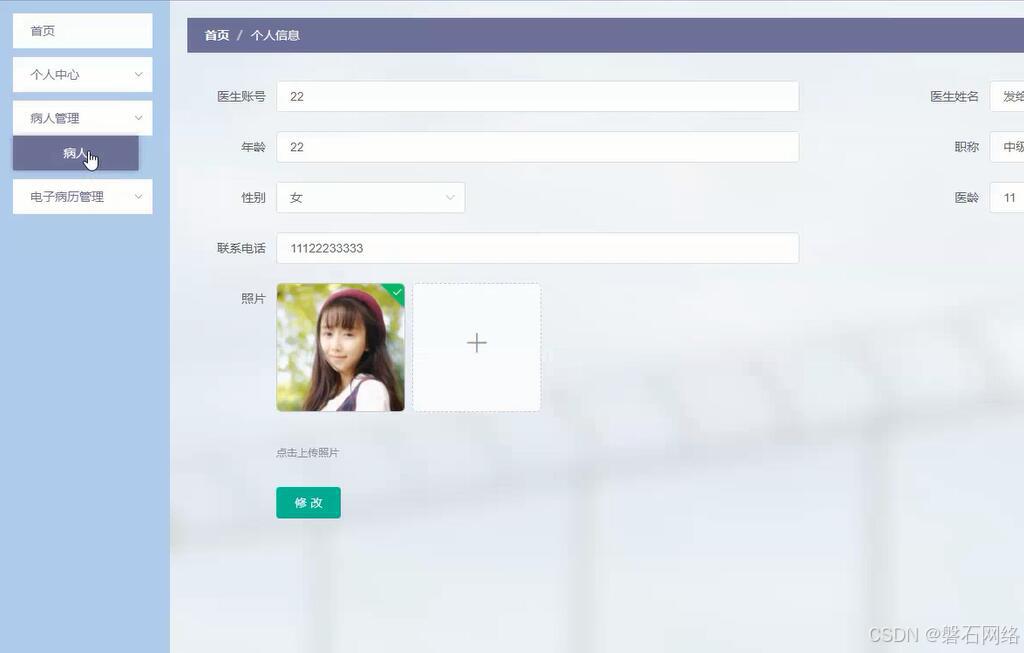1024x653 pixels.
Task: Open the 病人 submenu item
Action: coord(75,153)
